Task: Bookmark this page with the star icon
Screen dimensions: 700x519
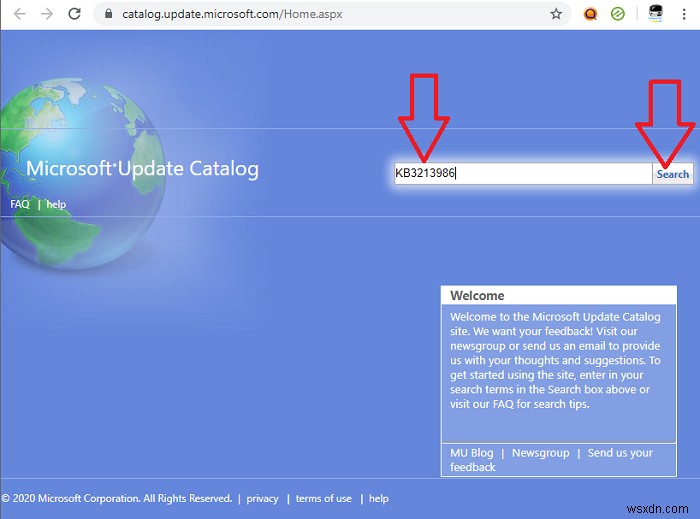Action: (556, 14)
